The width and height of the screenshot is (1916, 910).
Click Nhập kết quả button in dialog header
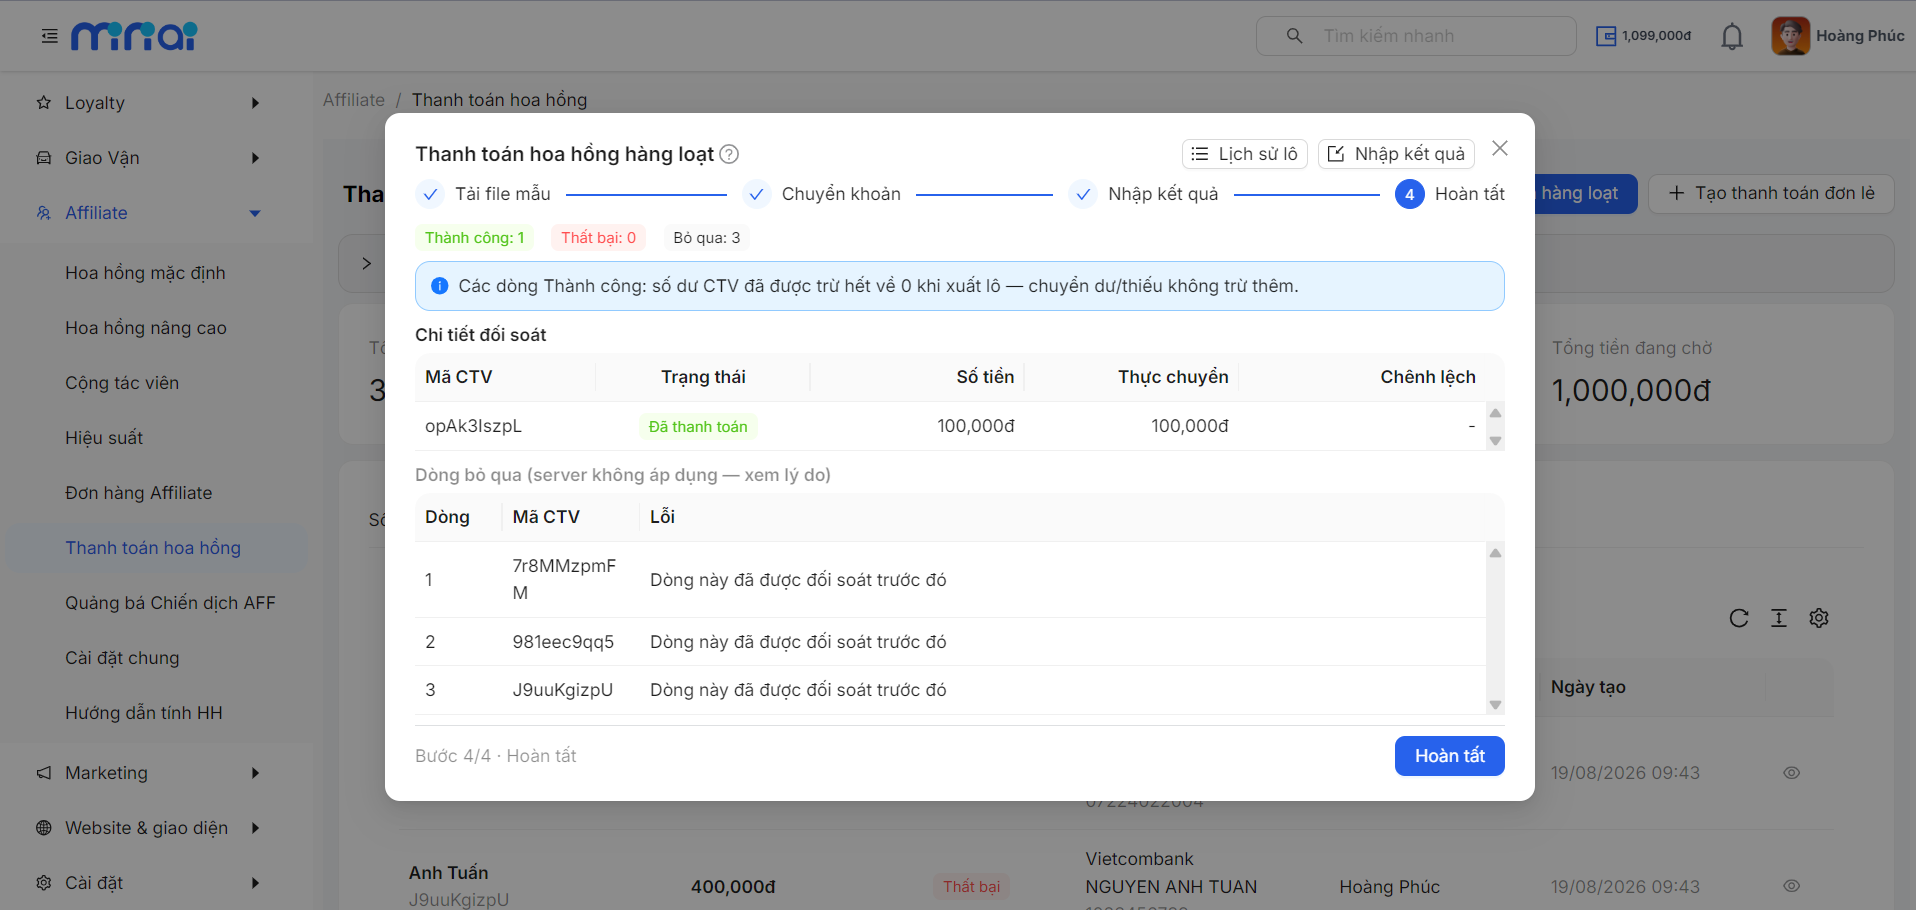(x=1396, y=154)
